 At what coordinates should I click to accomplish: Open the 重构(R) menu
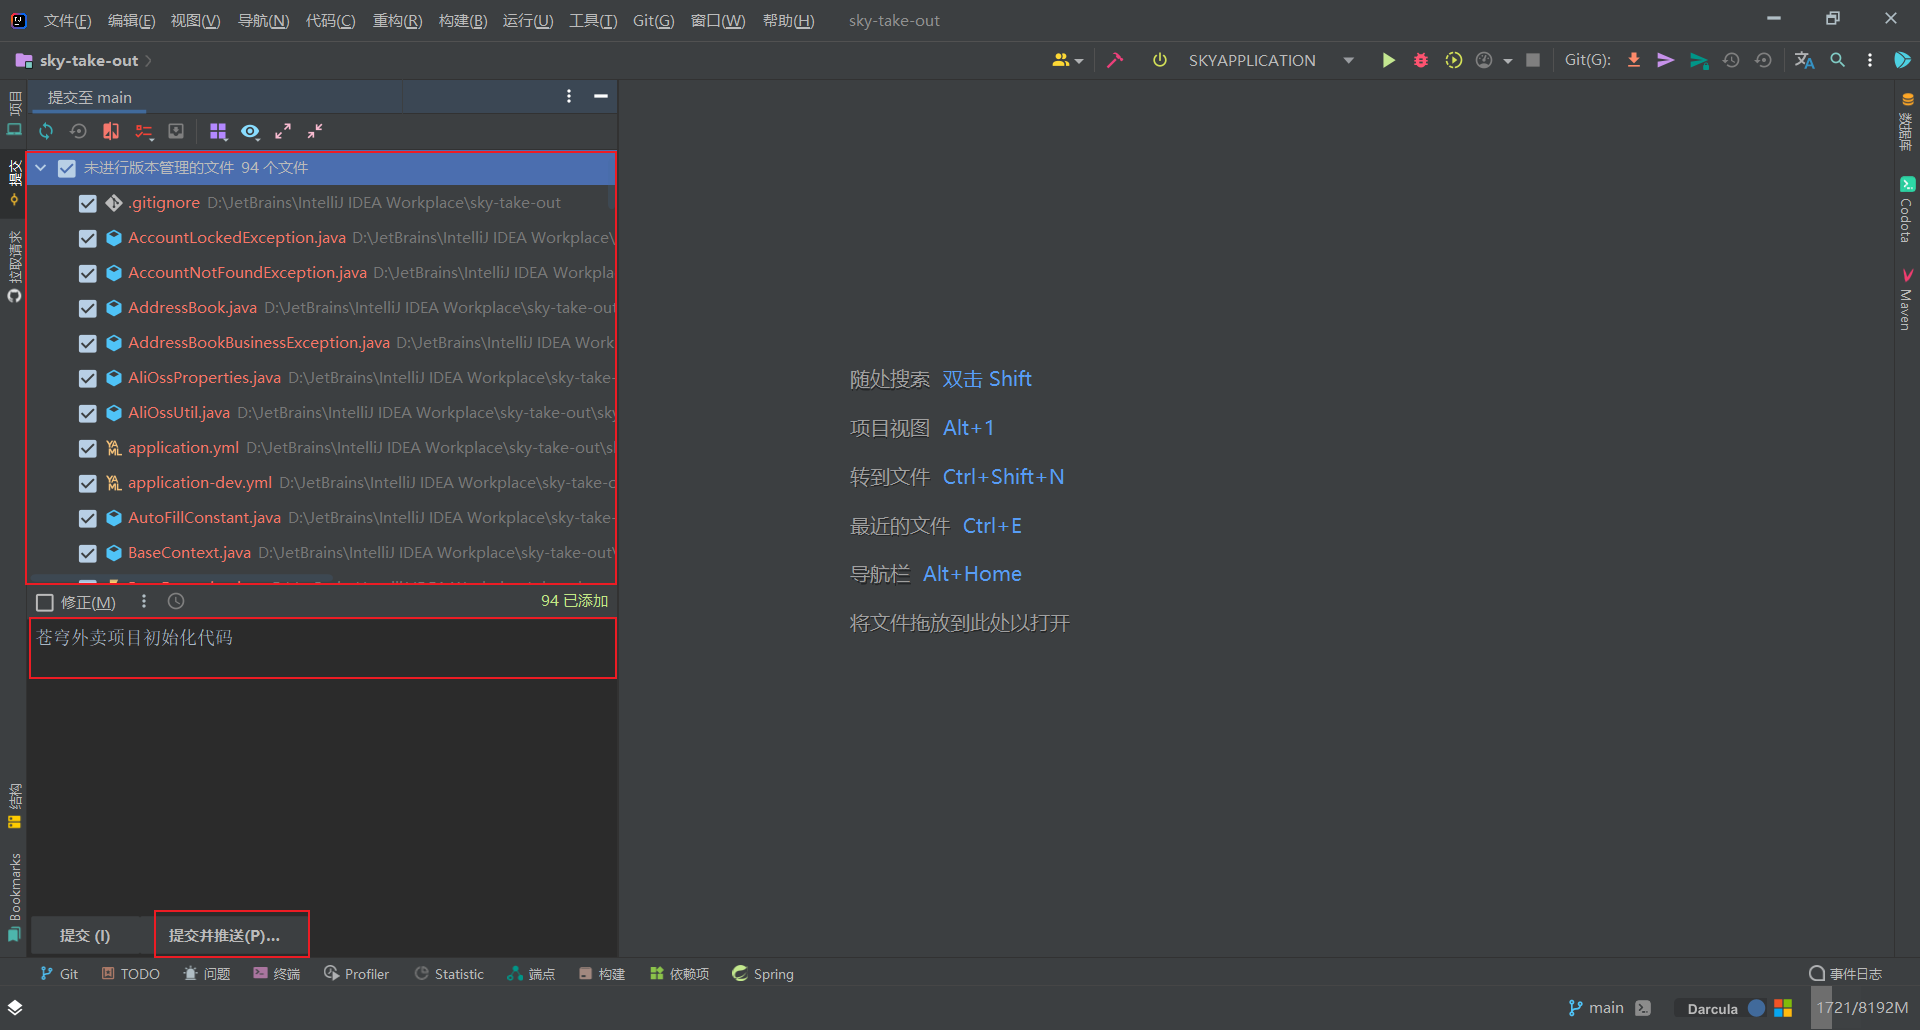(x=397, y=20)
